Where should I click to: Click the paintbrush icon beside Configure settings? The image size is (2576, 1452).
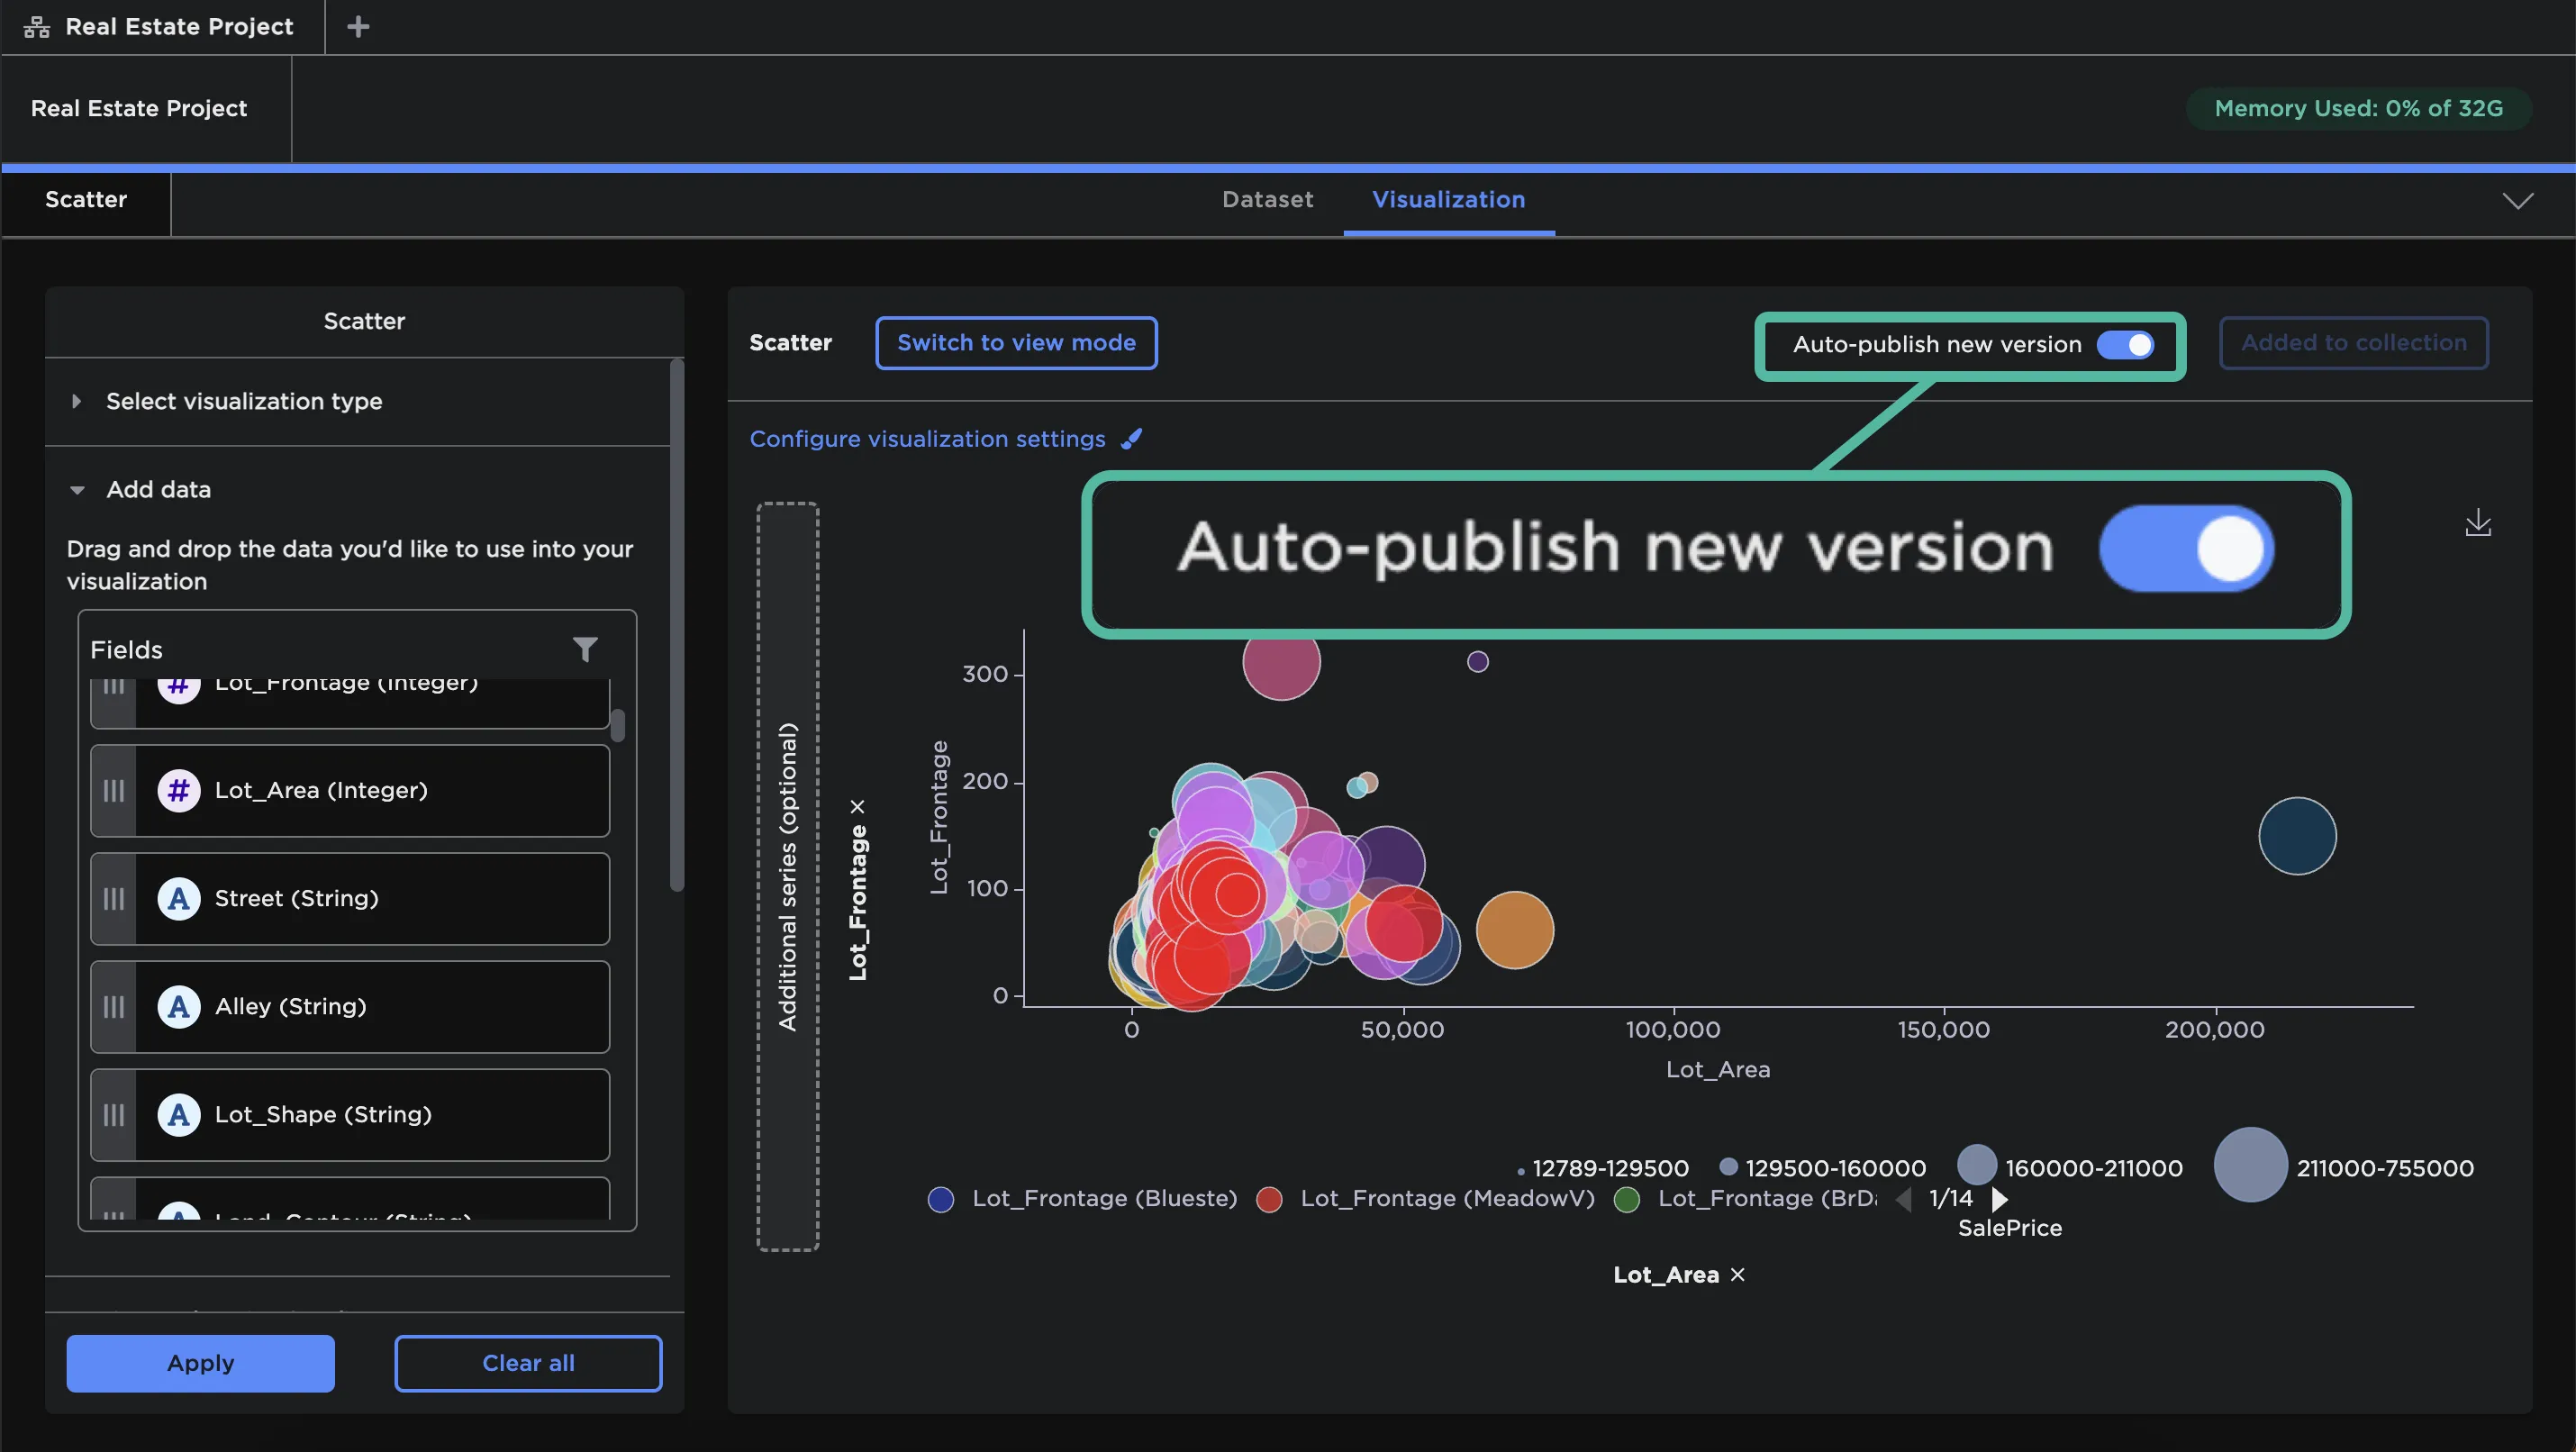click(1132, 439)
